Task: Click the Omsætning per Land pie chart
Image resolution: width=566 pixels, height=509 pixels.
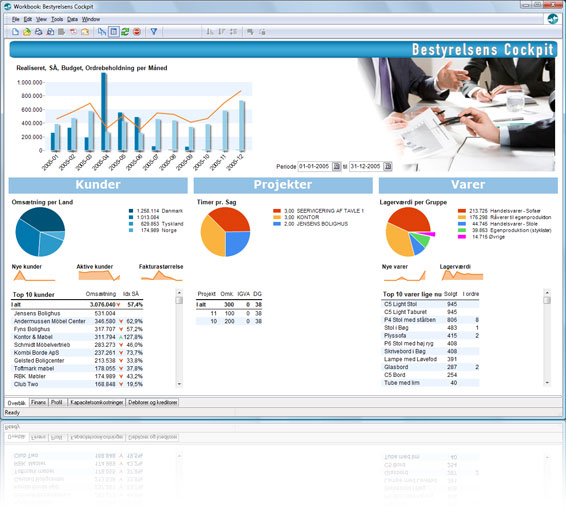Action: [x=40, y=232]
